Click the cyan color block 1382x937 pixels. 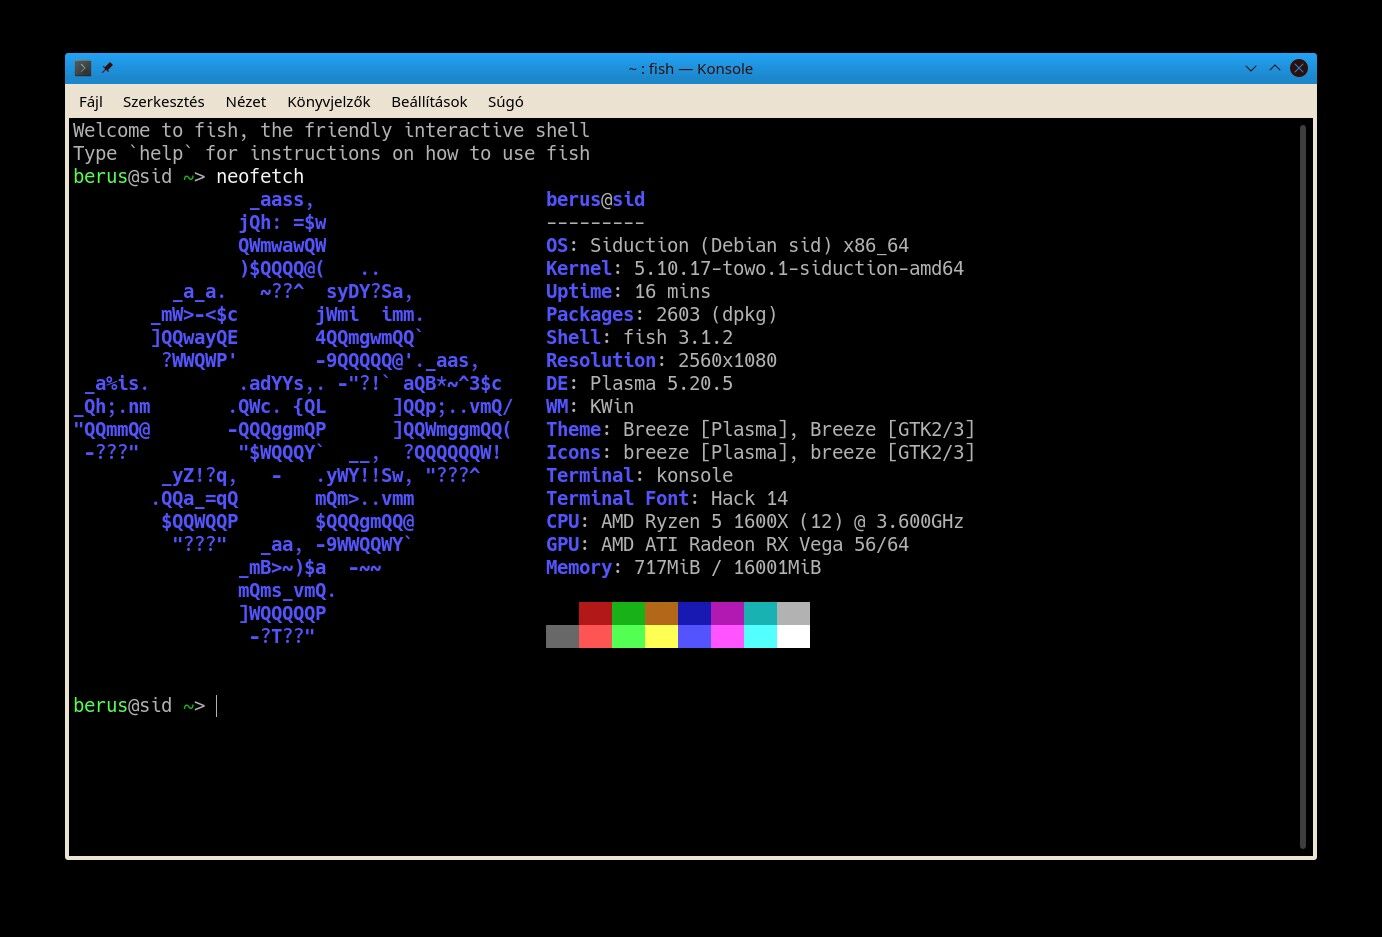click(760, 636)
